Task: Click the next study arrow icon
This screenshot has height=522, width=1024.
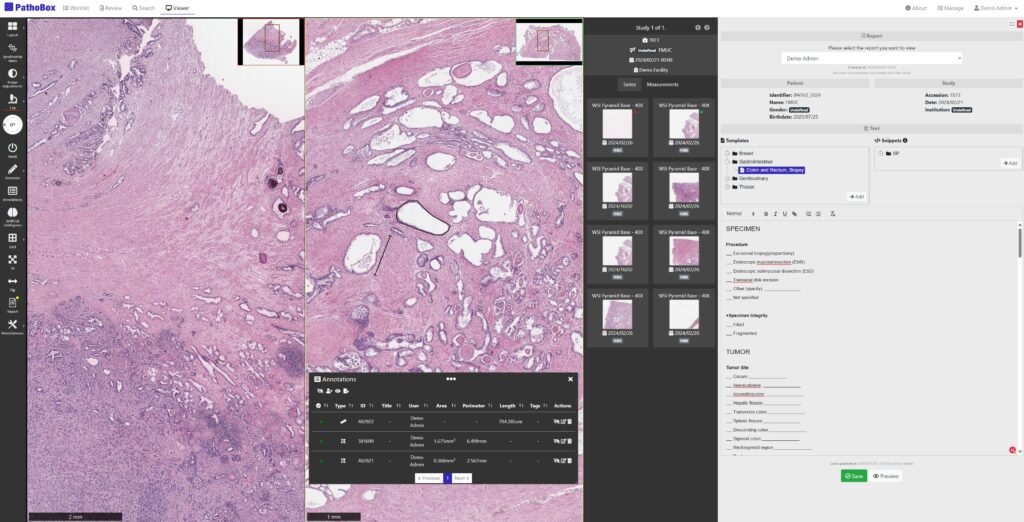Action: [x=707, y=27]
